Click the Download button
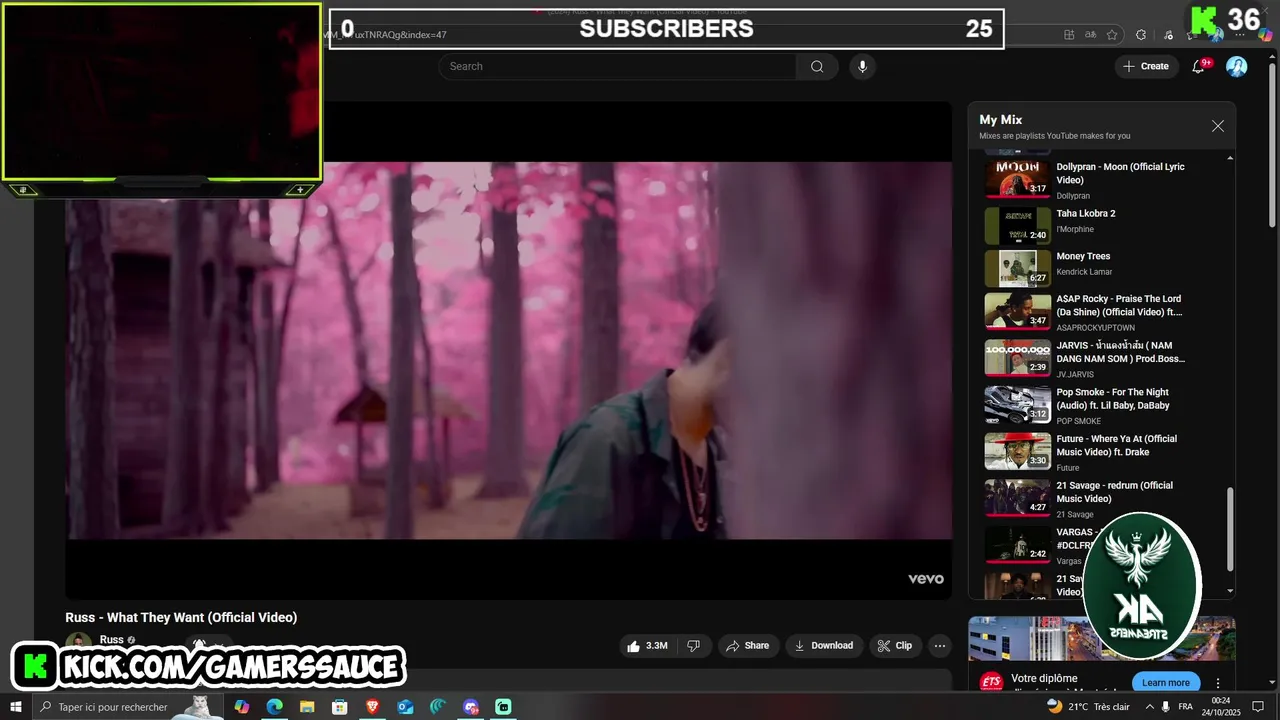Image resolution: width=1280 pixels, height=720 pixels. tap(823, 646)
